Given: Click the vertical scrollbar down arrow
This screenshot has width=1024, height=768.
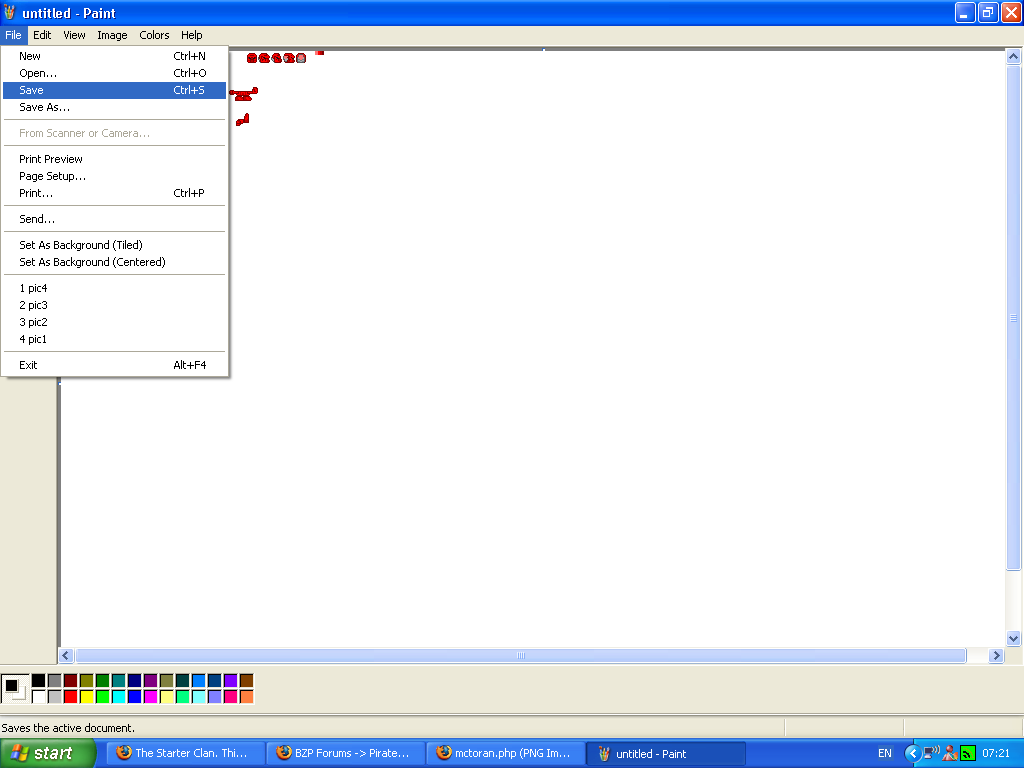Looking at the screenshot, I should tap(1012, 639).
